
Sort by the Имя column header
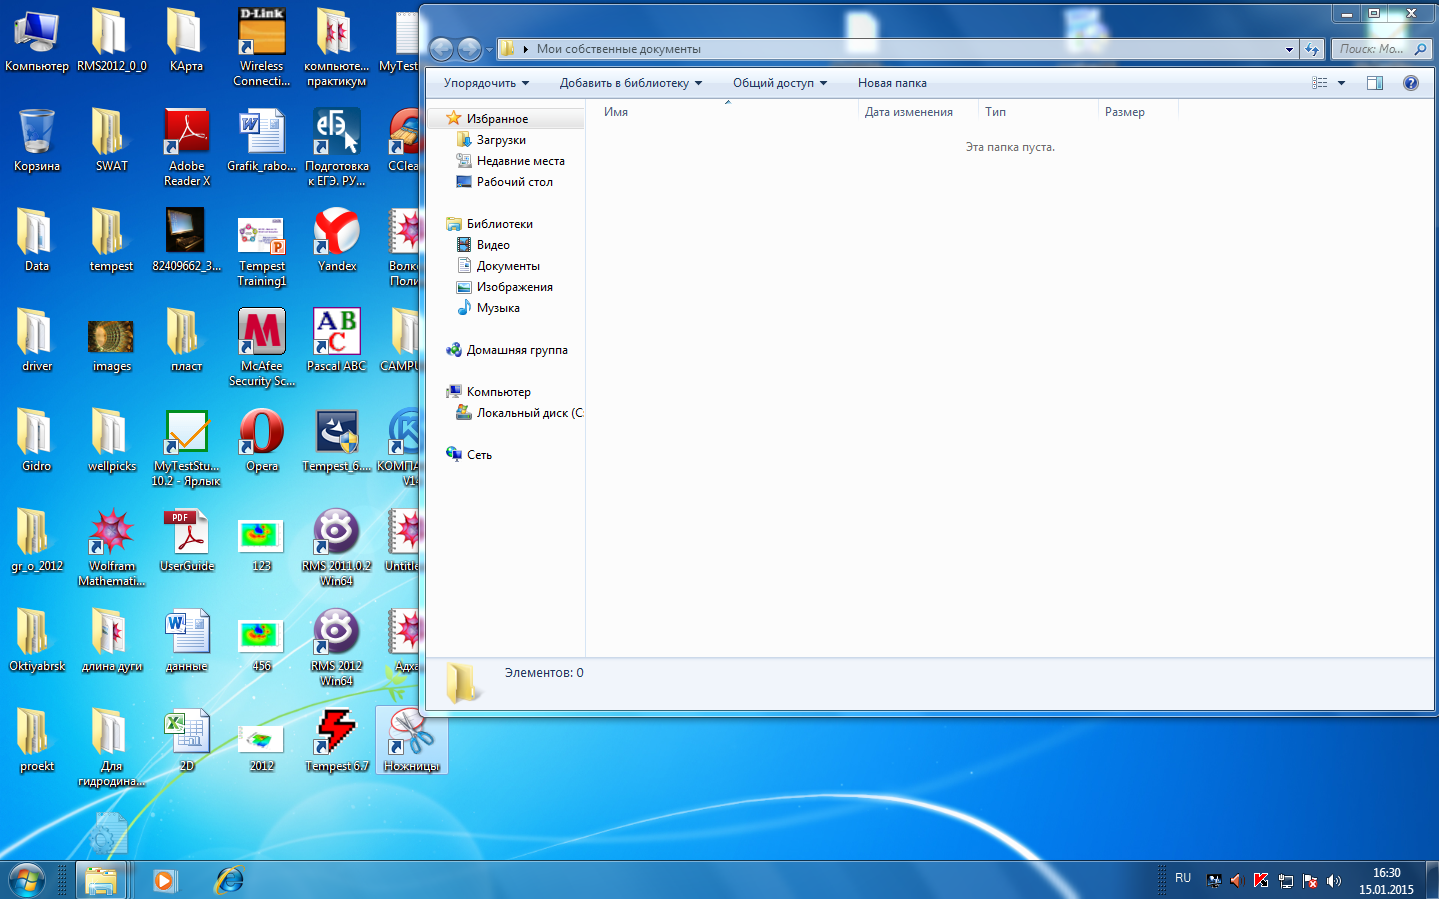pos(728,112)
